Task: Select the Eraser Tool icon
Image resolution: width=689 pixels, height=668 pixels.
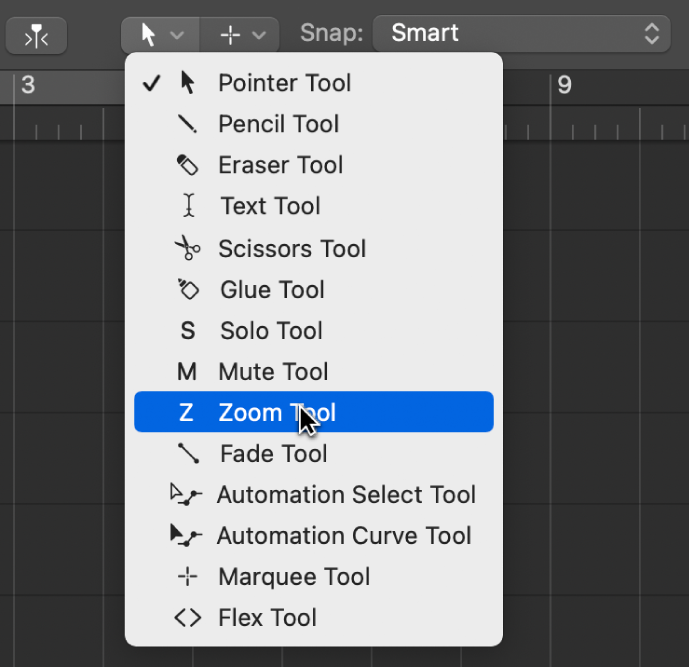Action: point(187,165)
